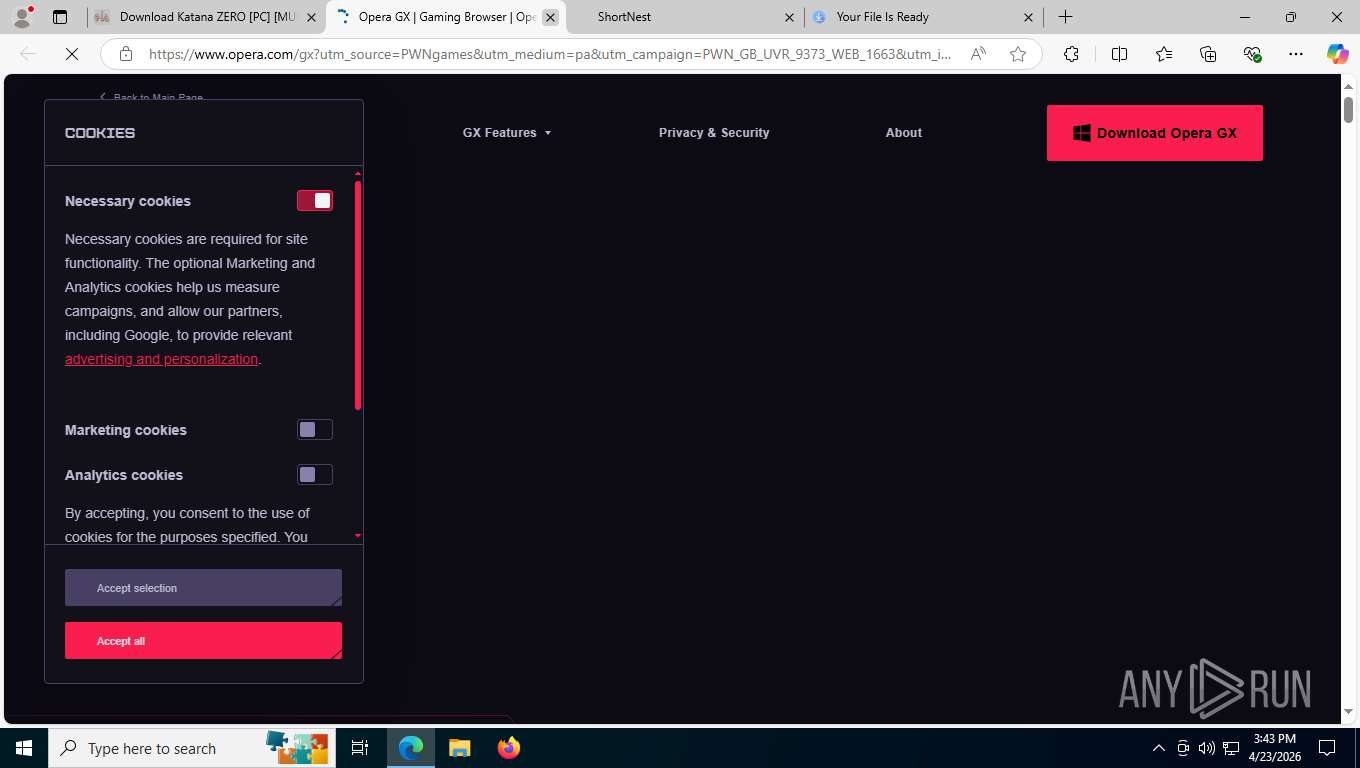
Task: Open the volume speaker icon
Action: [x=1207, y=748]
